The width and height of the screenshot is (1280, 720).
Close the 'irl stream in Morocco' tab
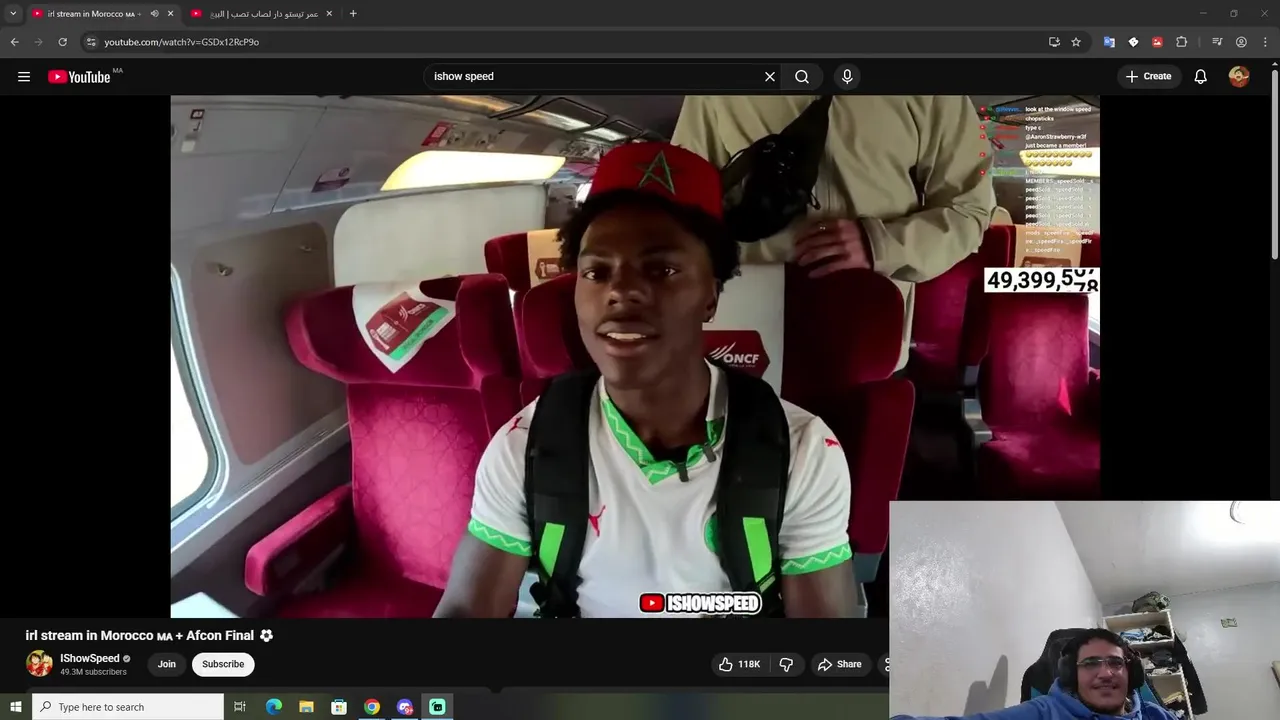(170, 14)
